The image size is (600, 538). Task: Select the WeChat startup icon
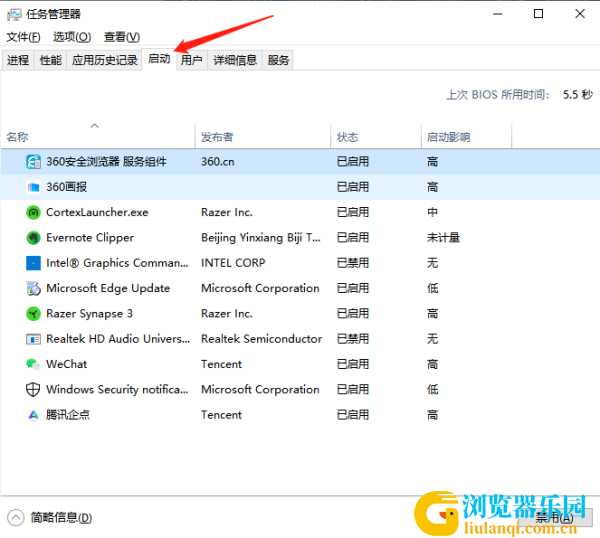(x=33, y=364)
